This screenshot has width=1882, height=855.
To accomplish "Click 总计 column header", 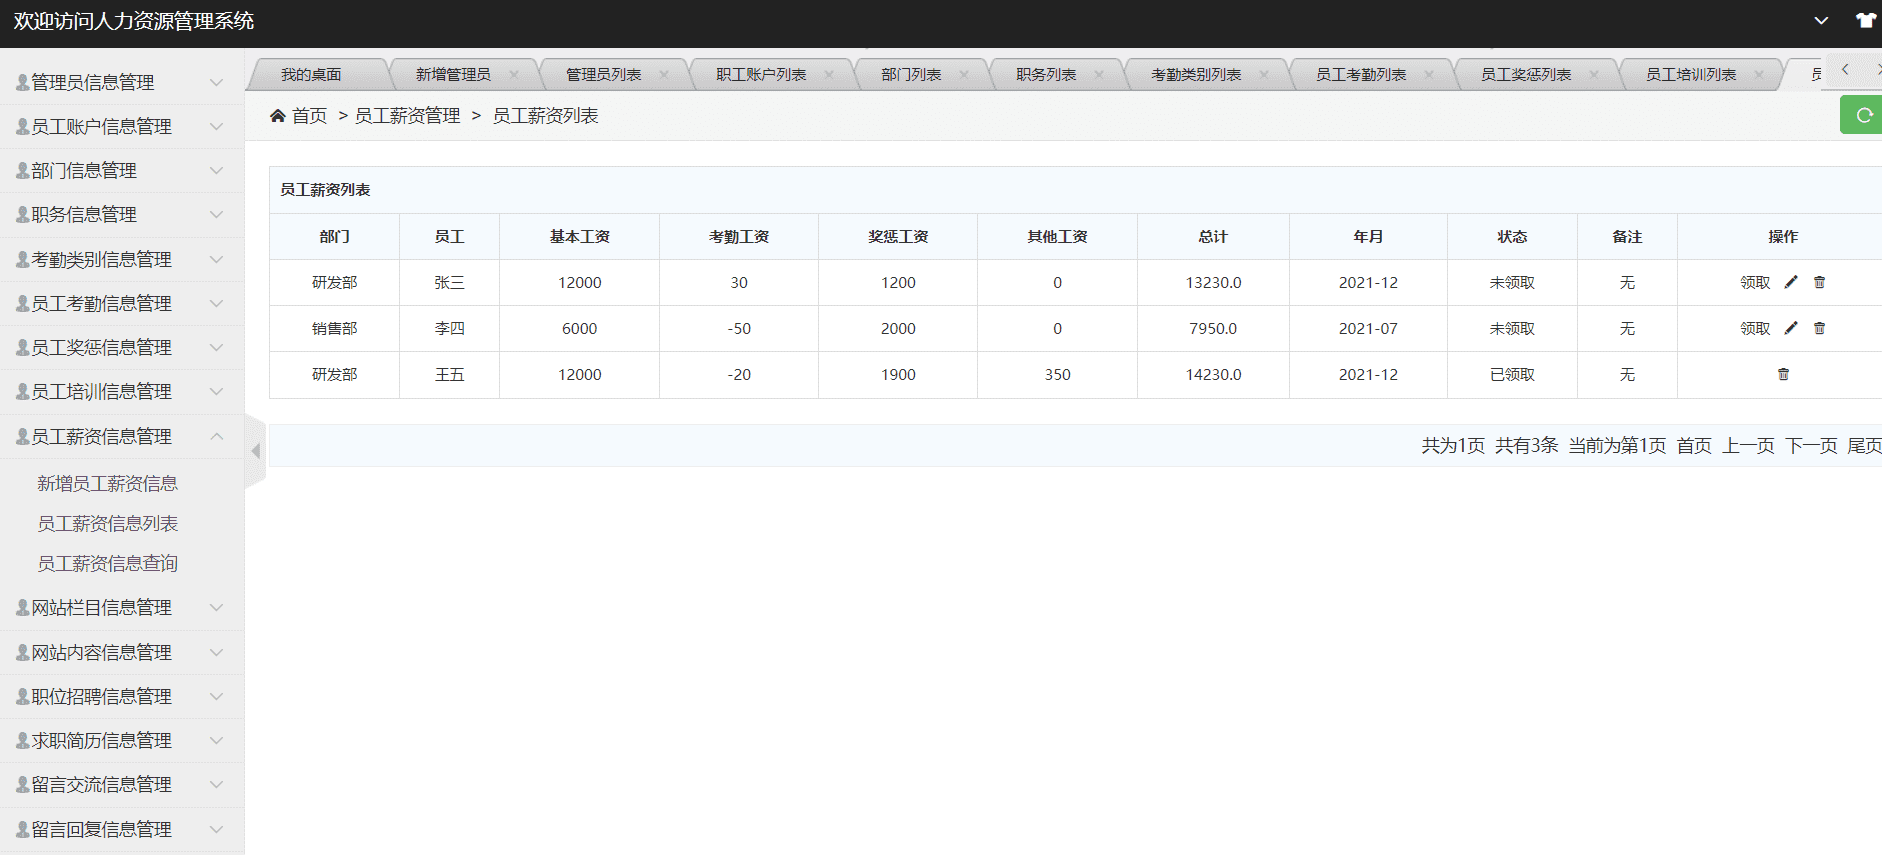I will click(x=1213, y=236).
